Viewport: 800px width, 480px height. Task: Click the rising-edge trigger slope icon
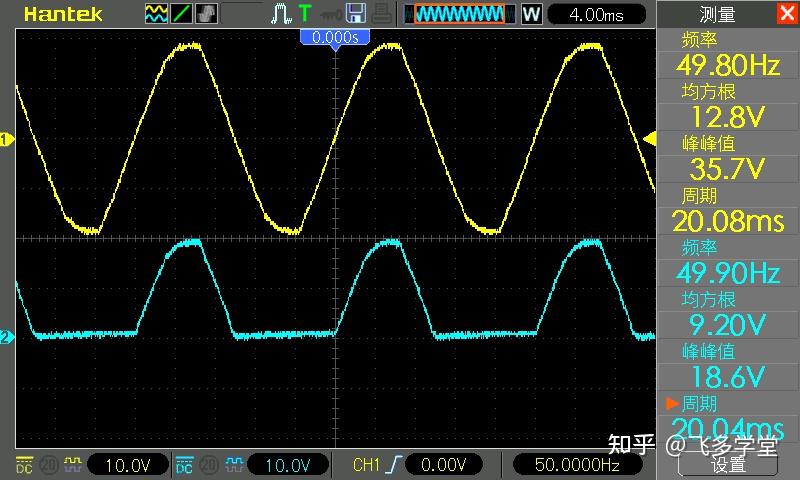click(393, 465)
